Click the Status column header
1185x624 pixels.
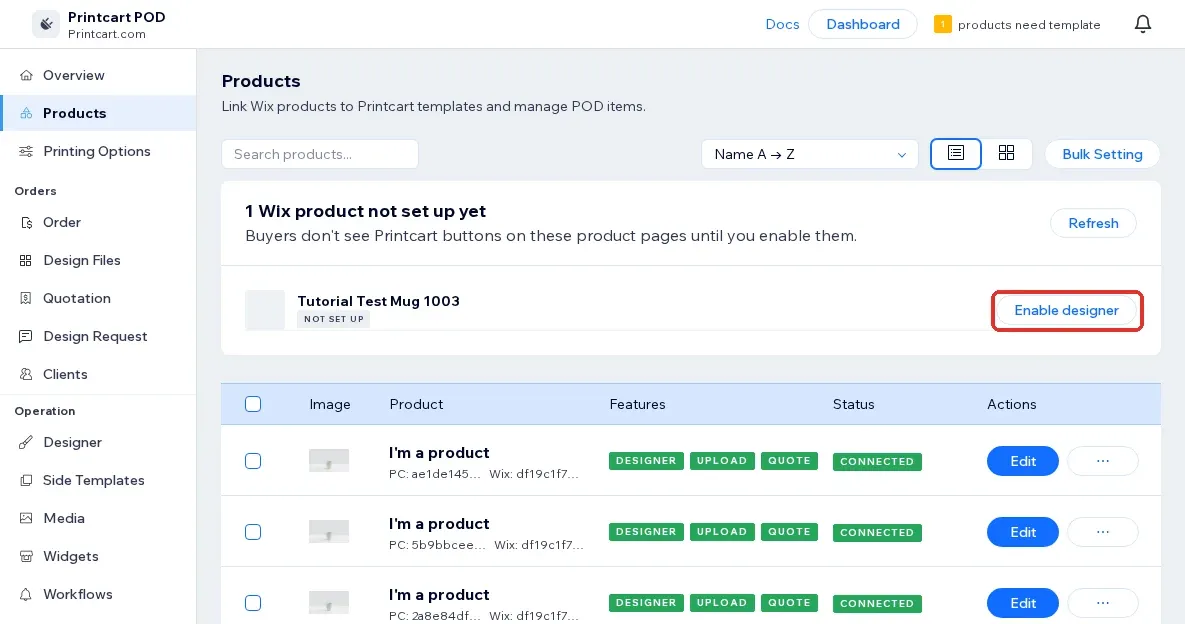[x=853, y=404]
